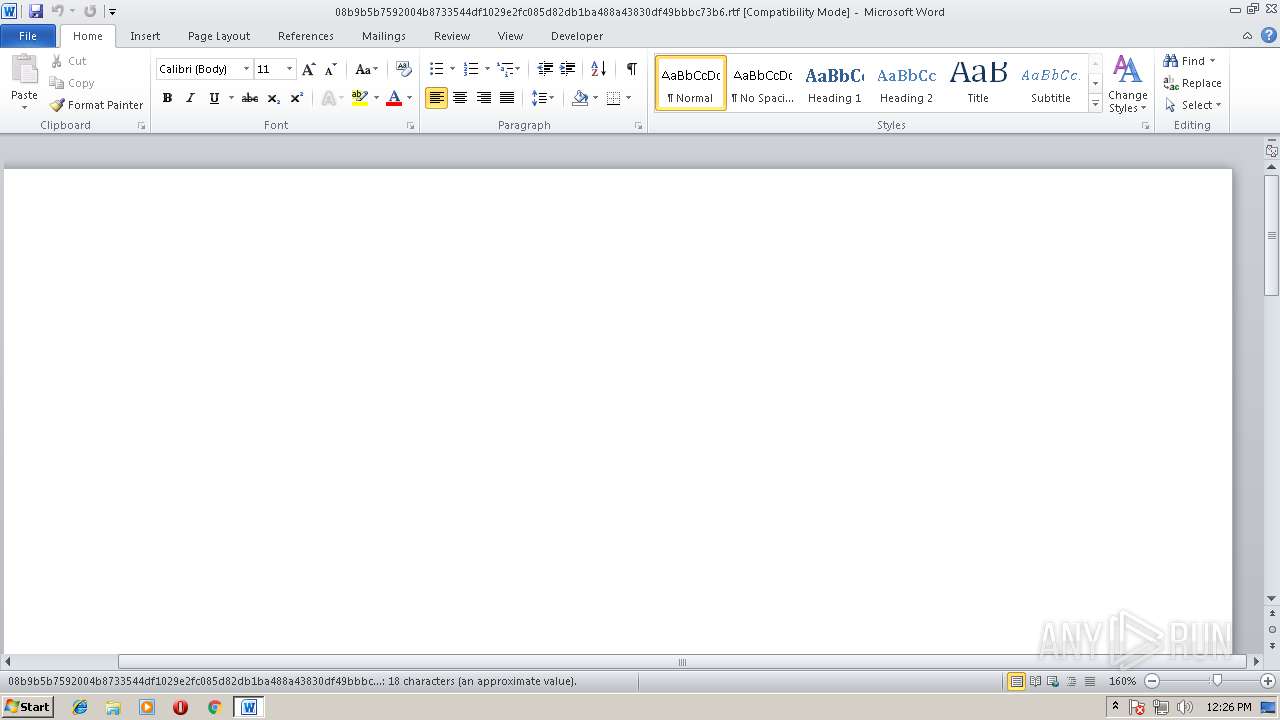The image size is (1280, 720).
Task: Open Word Help question mark icon
Action: [x=1269, y=35]
